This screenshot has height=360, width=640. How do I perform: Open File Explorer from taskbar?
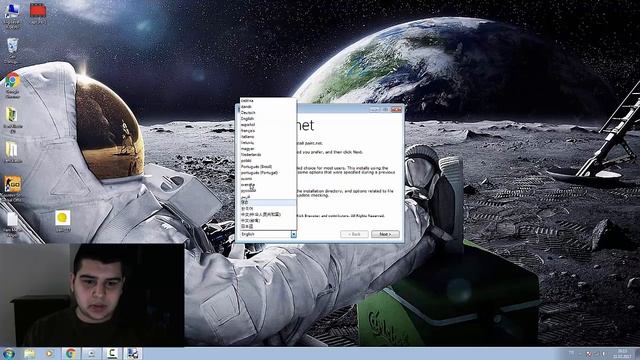pyautogui.click(x=29, y=353)
